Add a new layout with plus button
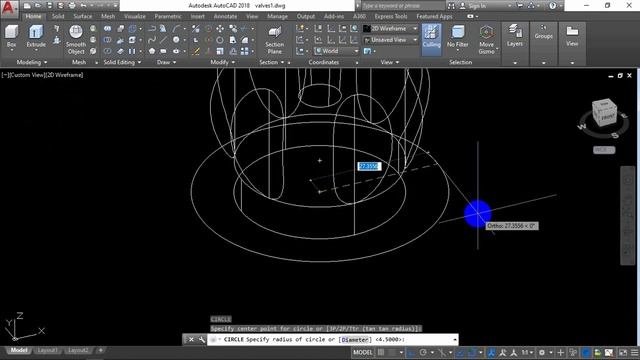 100,350
